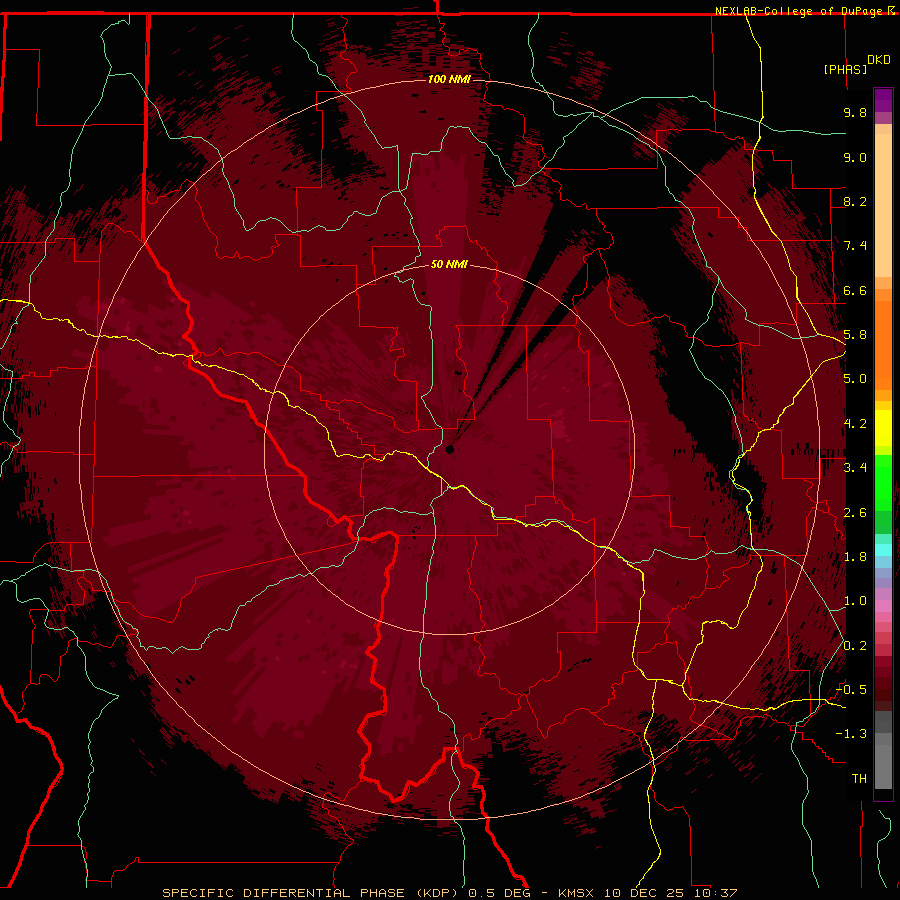Screen dimensions: 900x900
Task: Select the 5.8 legend value
Action: [855, 335]
